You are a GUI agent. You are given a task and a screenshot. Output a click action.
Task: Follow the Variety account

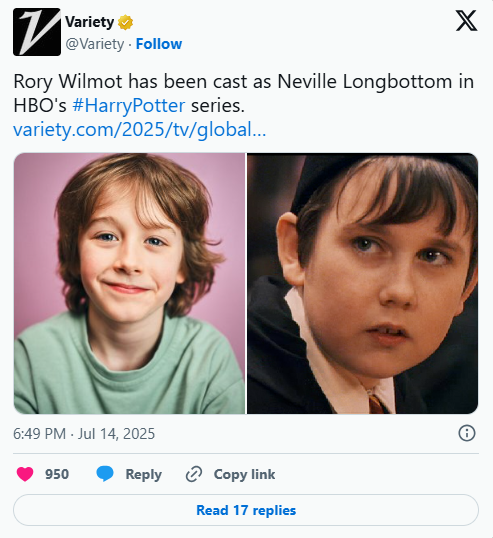159,44
